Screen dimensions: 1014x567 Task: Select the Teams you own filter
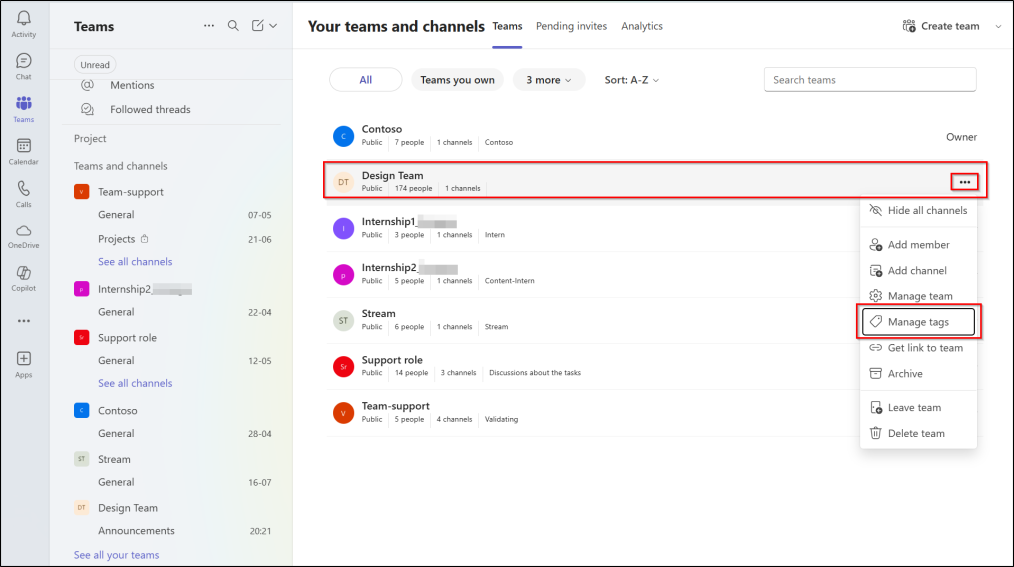[457, 80]
